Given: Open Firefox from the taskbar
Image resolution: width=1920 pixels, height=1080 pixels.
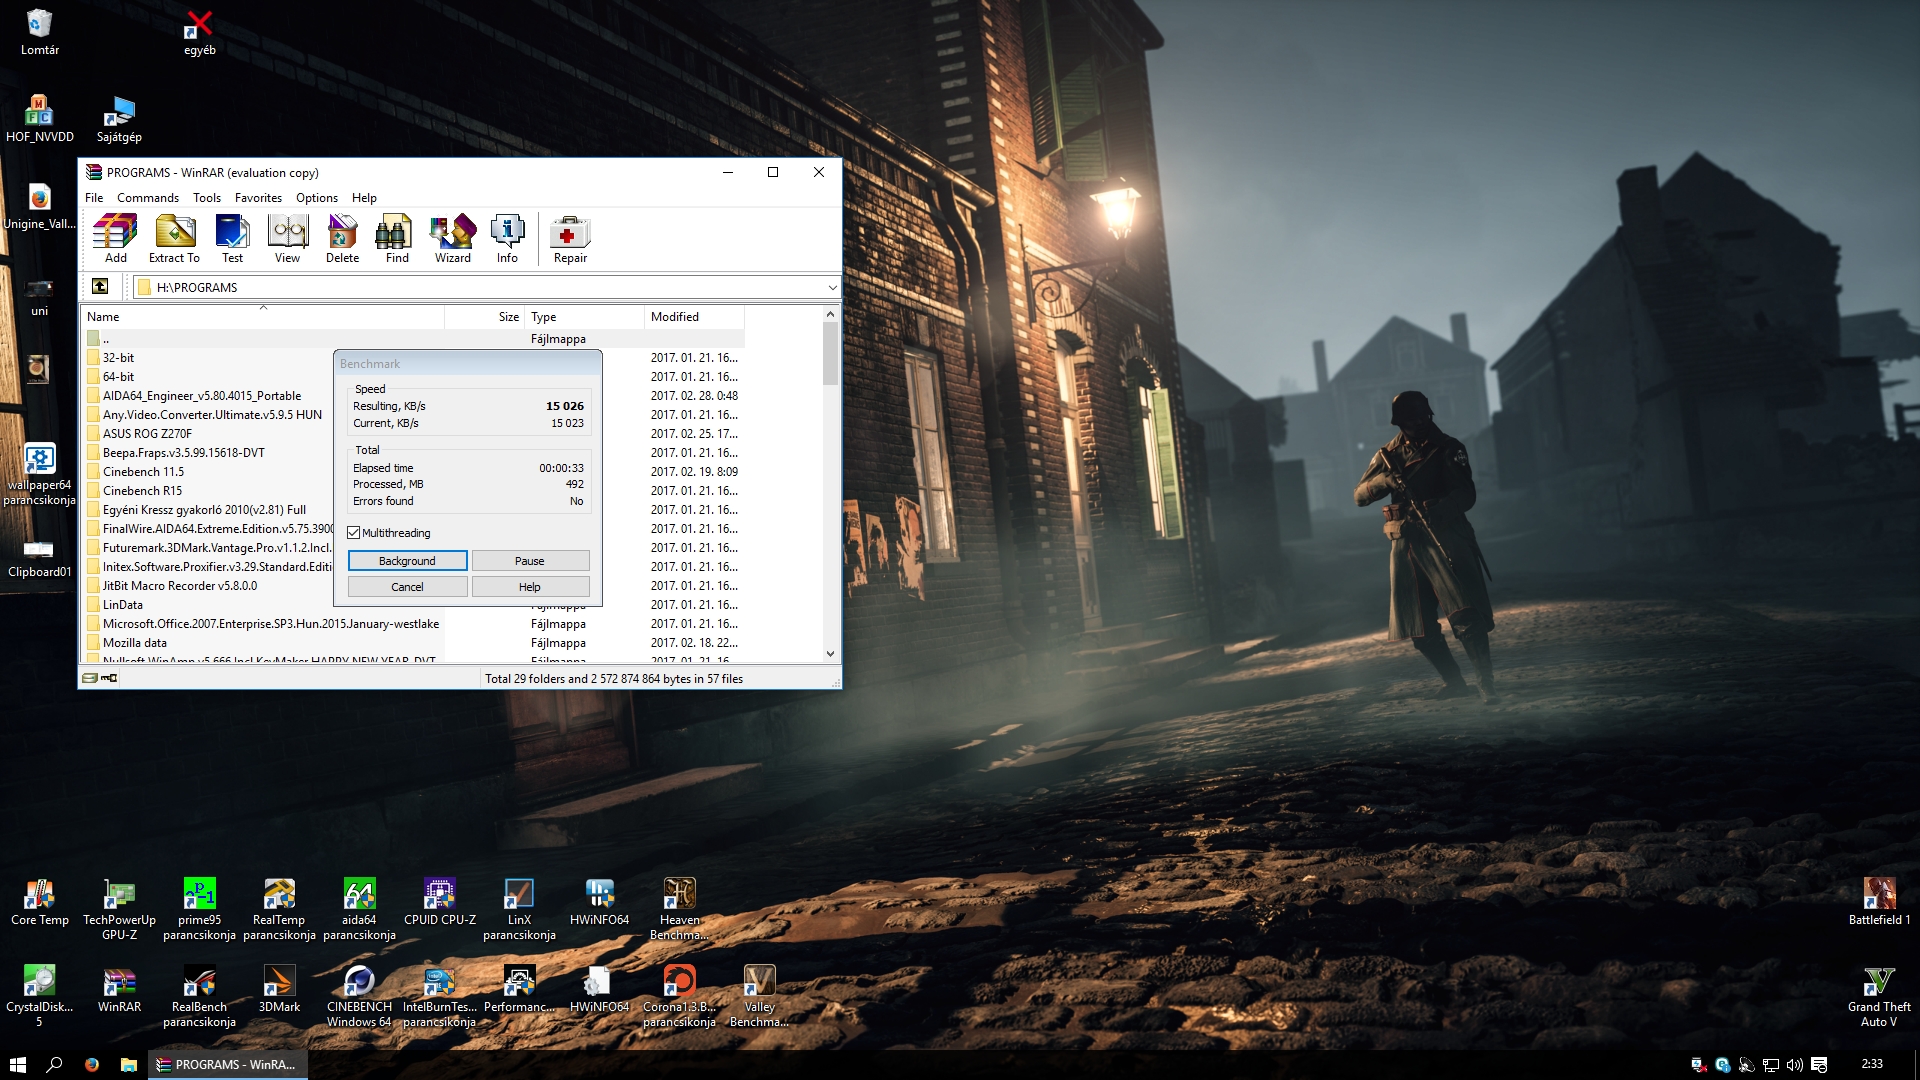Looking at the screenshot, I should (x=92, y=1064).
